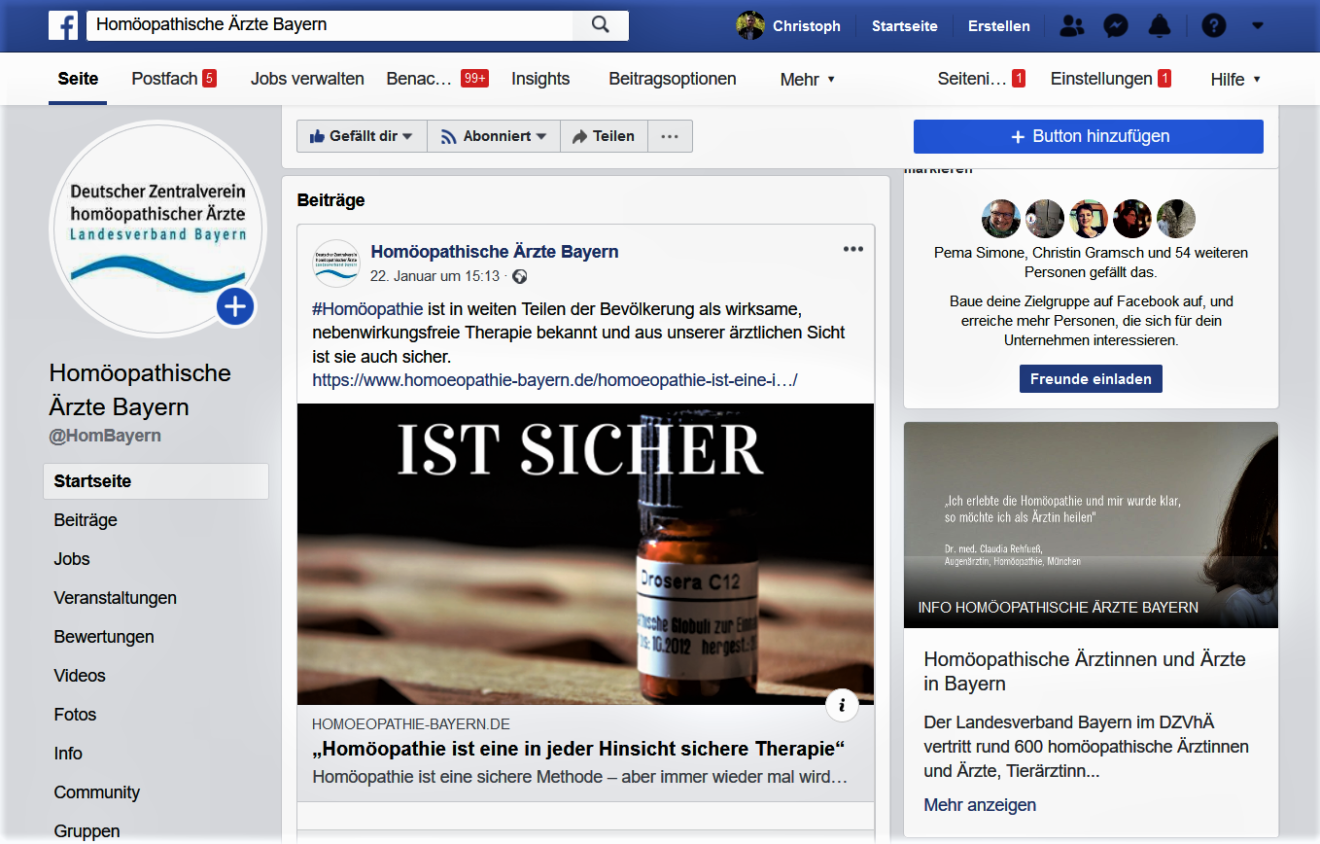Select Gruppen in the left sidebar
Image resolution: width=1320 pixels, height=844 pixels.
pos(87,831)
